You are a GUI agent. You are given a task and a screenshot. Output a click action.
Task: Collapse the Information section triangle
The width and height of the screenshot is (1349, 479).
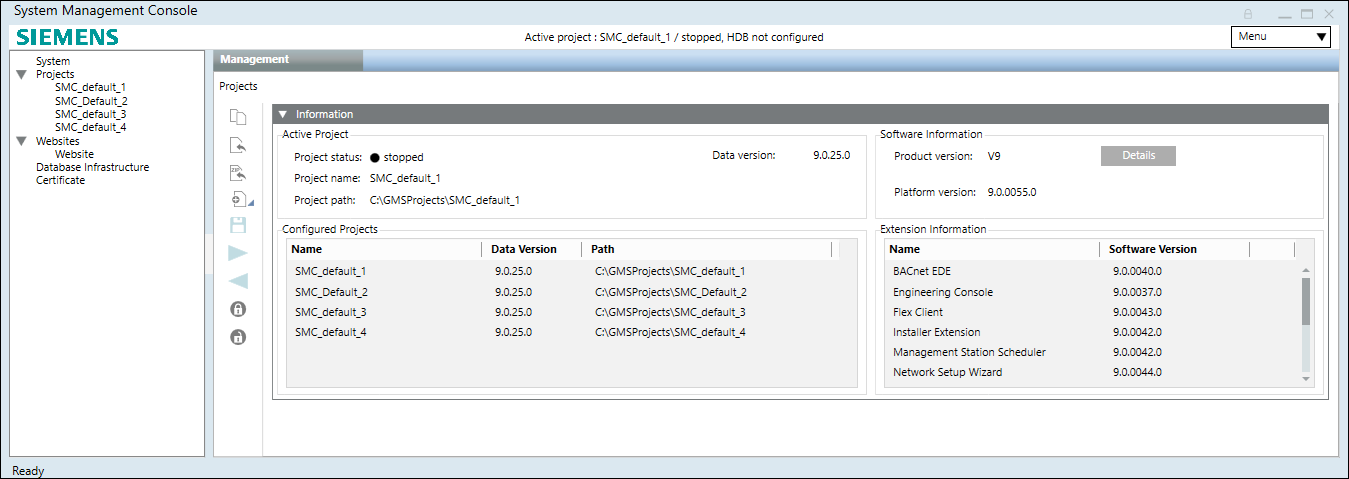point(283,114)
